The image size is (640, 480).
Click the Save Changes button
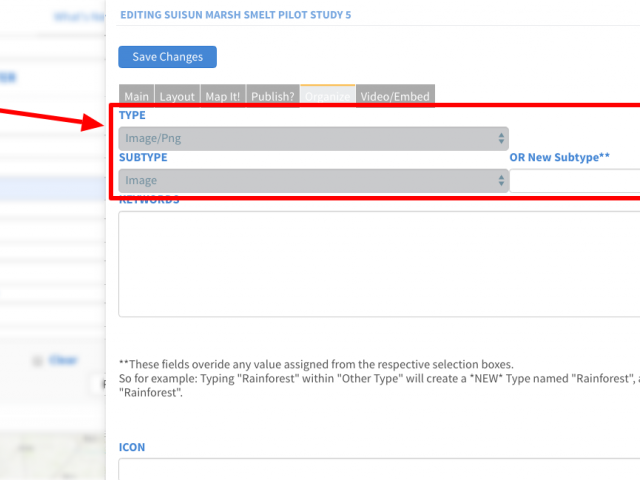tap(167, 57)
